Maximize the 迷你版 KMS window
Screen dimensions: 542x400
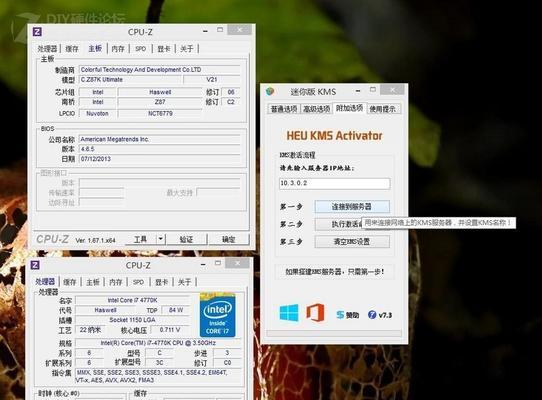click(x=373, y=90)
